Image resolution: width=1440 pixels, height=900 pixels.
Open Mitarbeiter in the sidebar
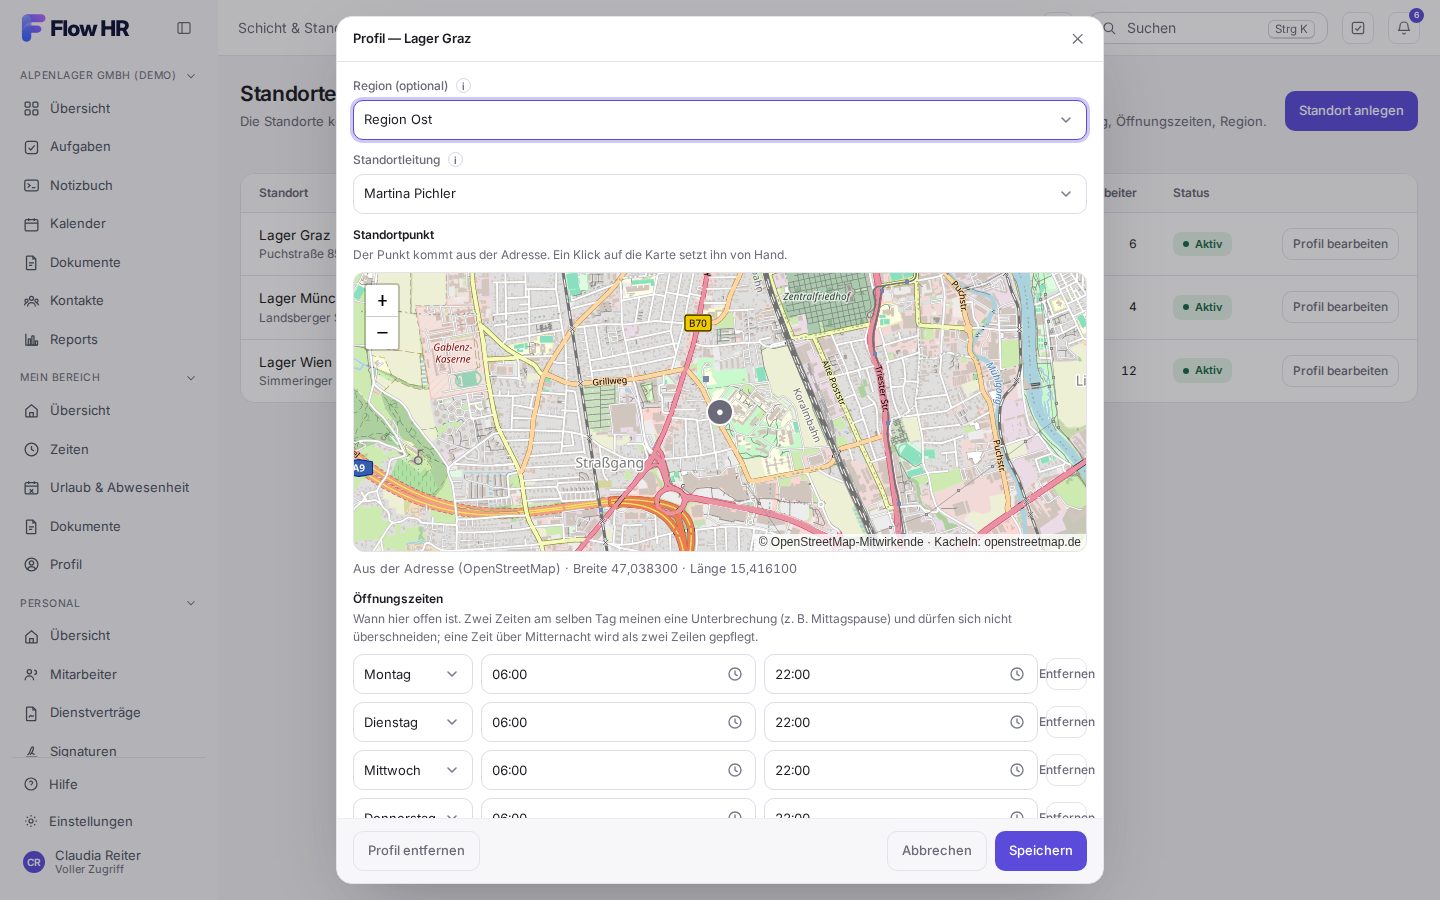coord(109,675)
